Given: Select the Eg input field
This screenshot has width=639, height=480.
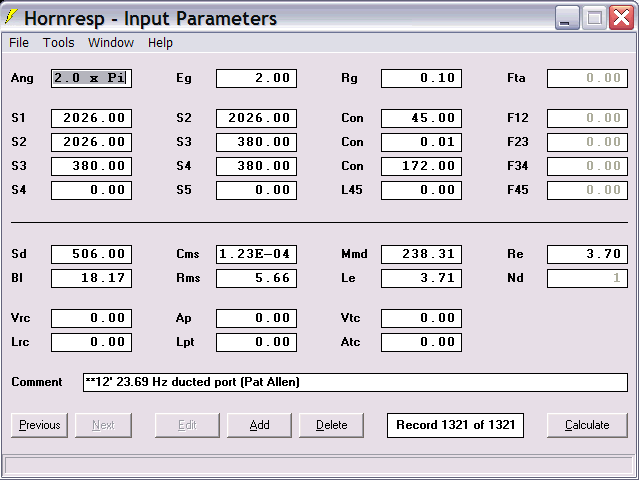Looking at the screenshot, I should (x=256, y=78).
